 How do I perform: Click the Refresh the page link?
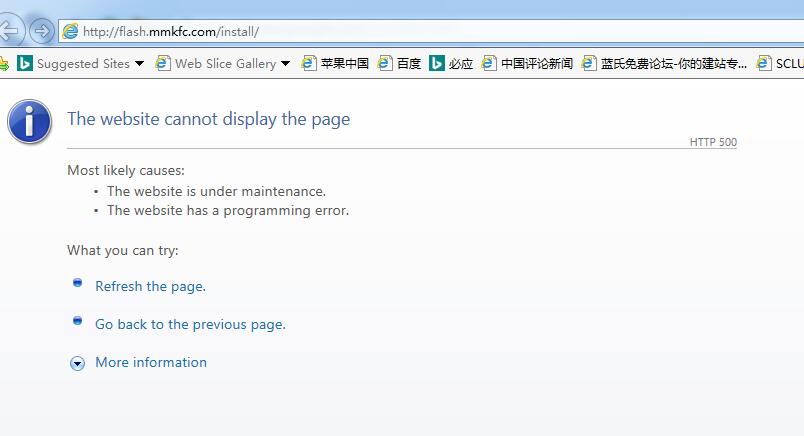pyautogui.click(x=150, y=286)
